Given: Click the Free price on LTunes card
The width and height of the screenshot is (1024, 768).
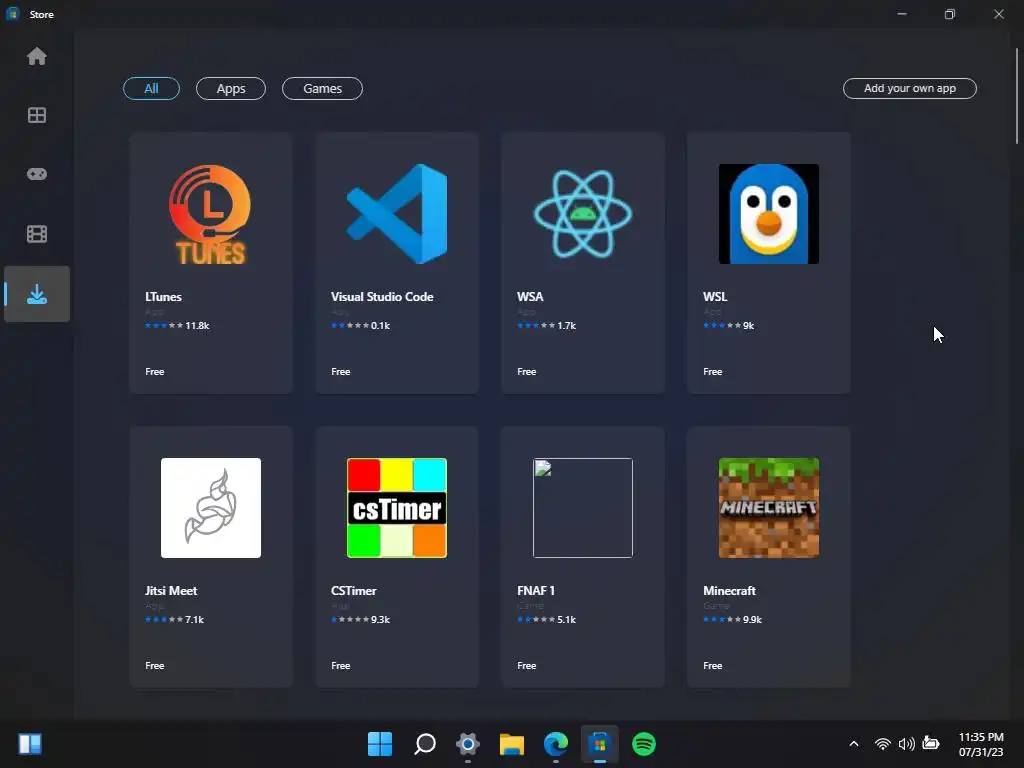Looking at the screenshot, I should [x=155, y=372].
